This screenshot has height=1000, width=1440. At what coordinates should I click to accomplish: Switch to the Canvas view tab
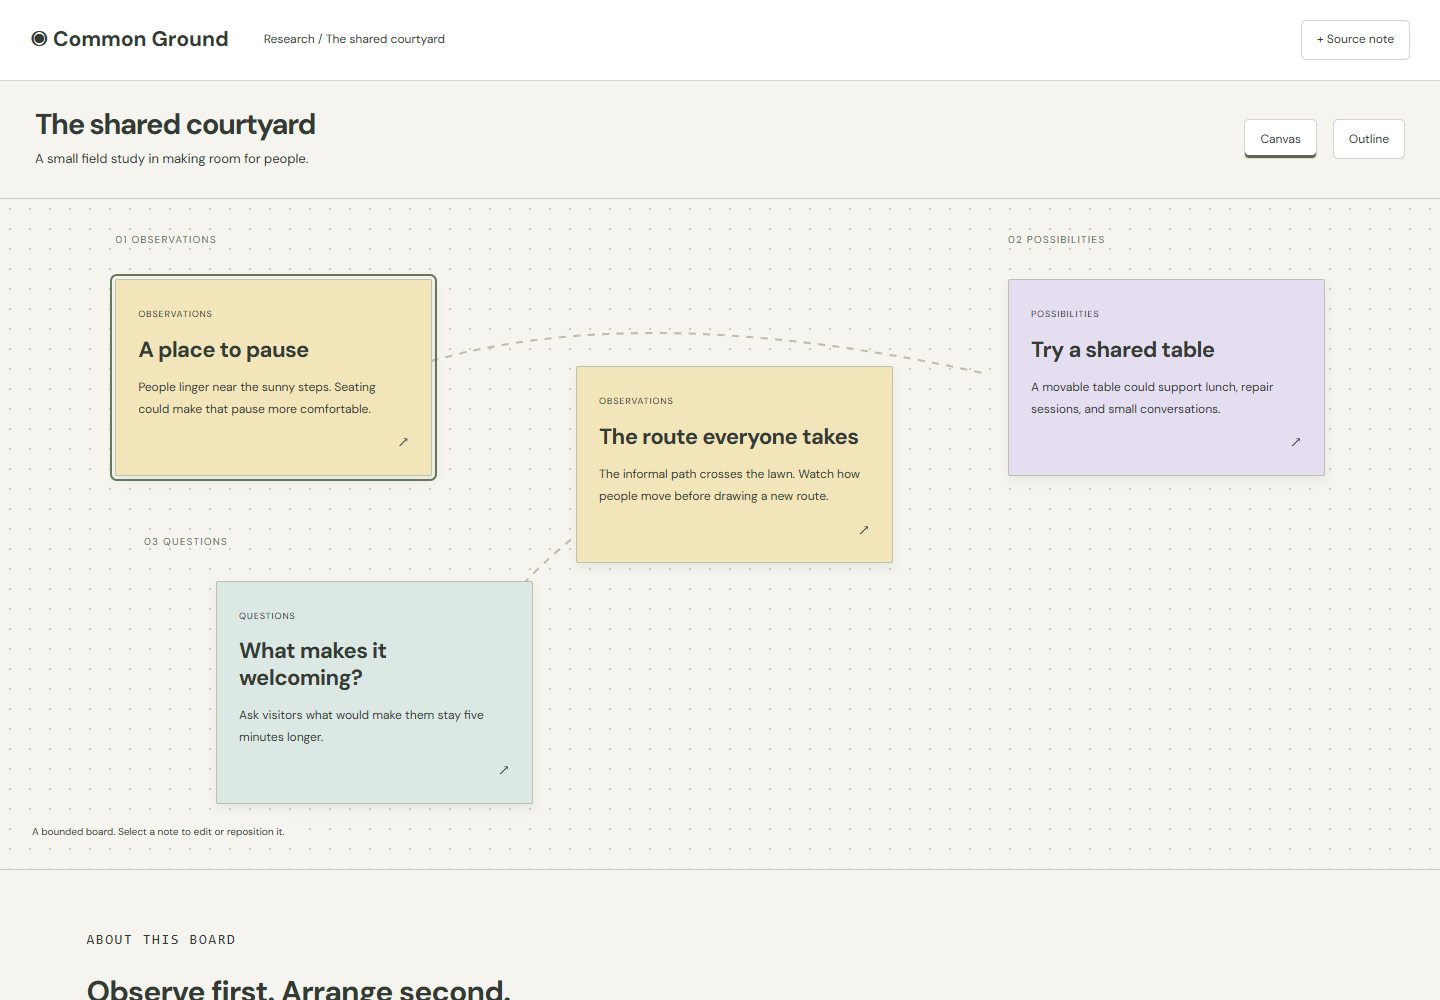click(1280, 139)
